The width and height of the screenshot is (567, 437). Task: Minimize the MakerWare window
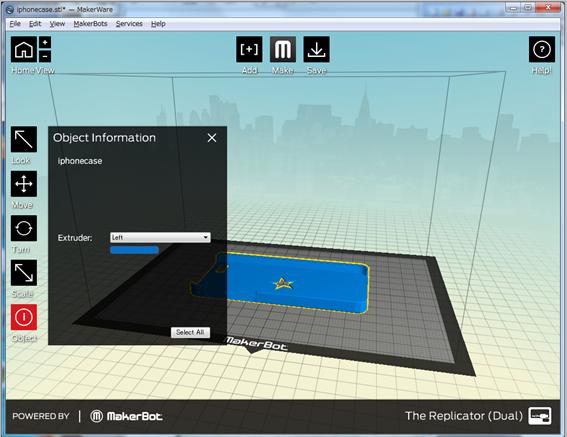(512, 8)
